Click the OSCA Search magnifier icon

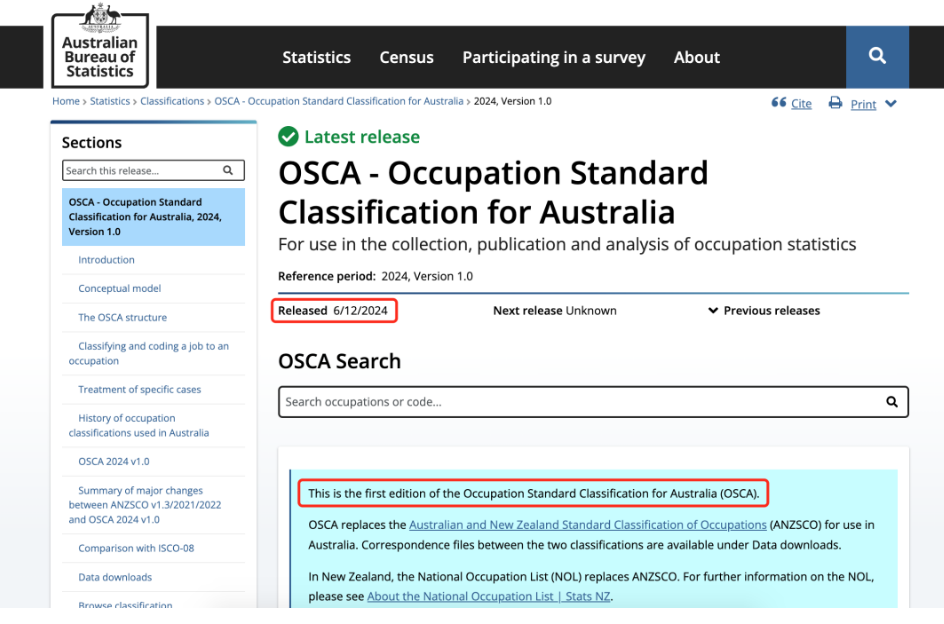[x=892, y=402]
